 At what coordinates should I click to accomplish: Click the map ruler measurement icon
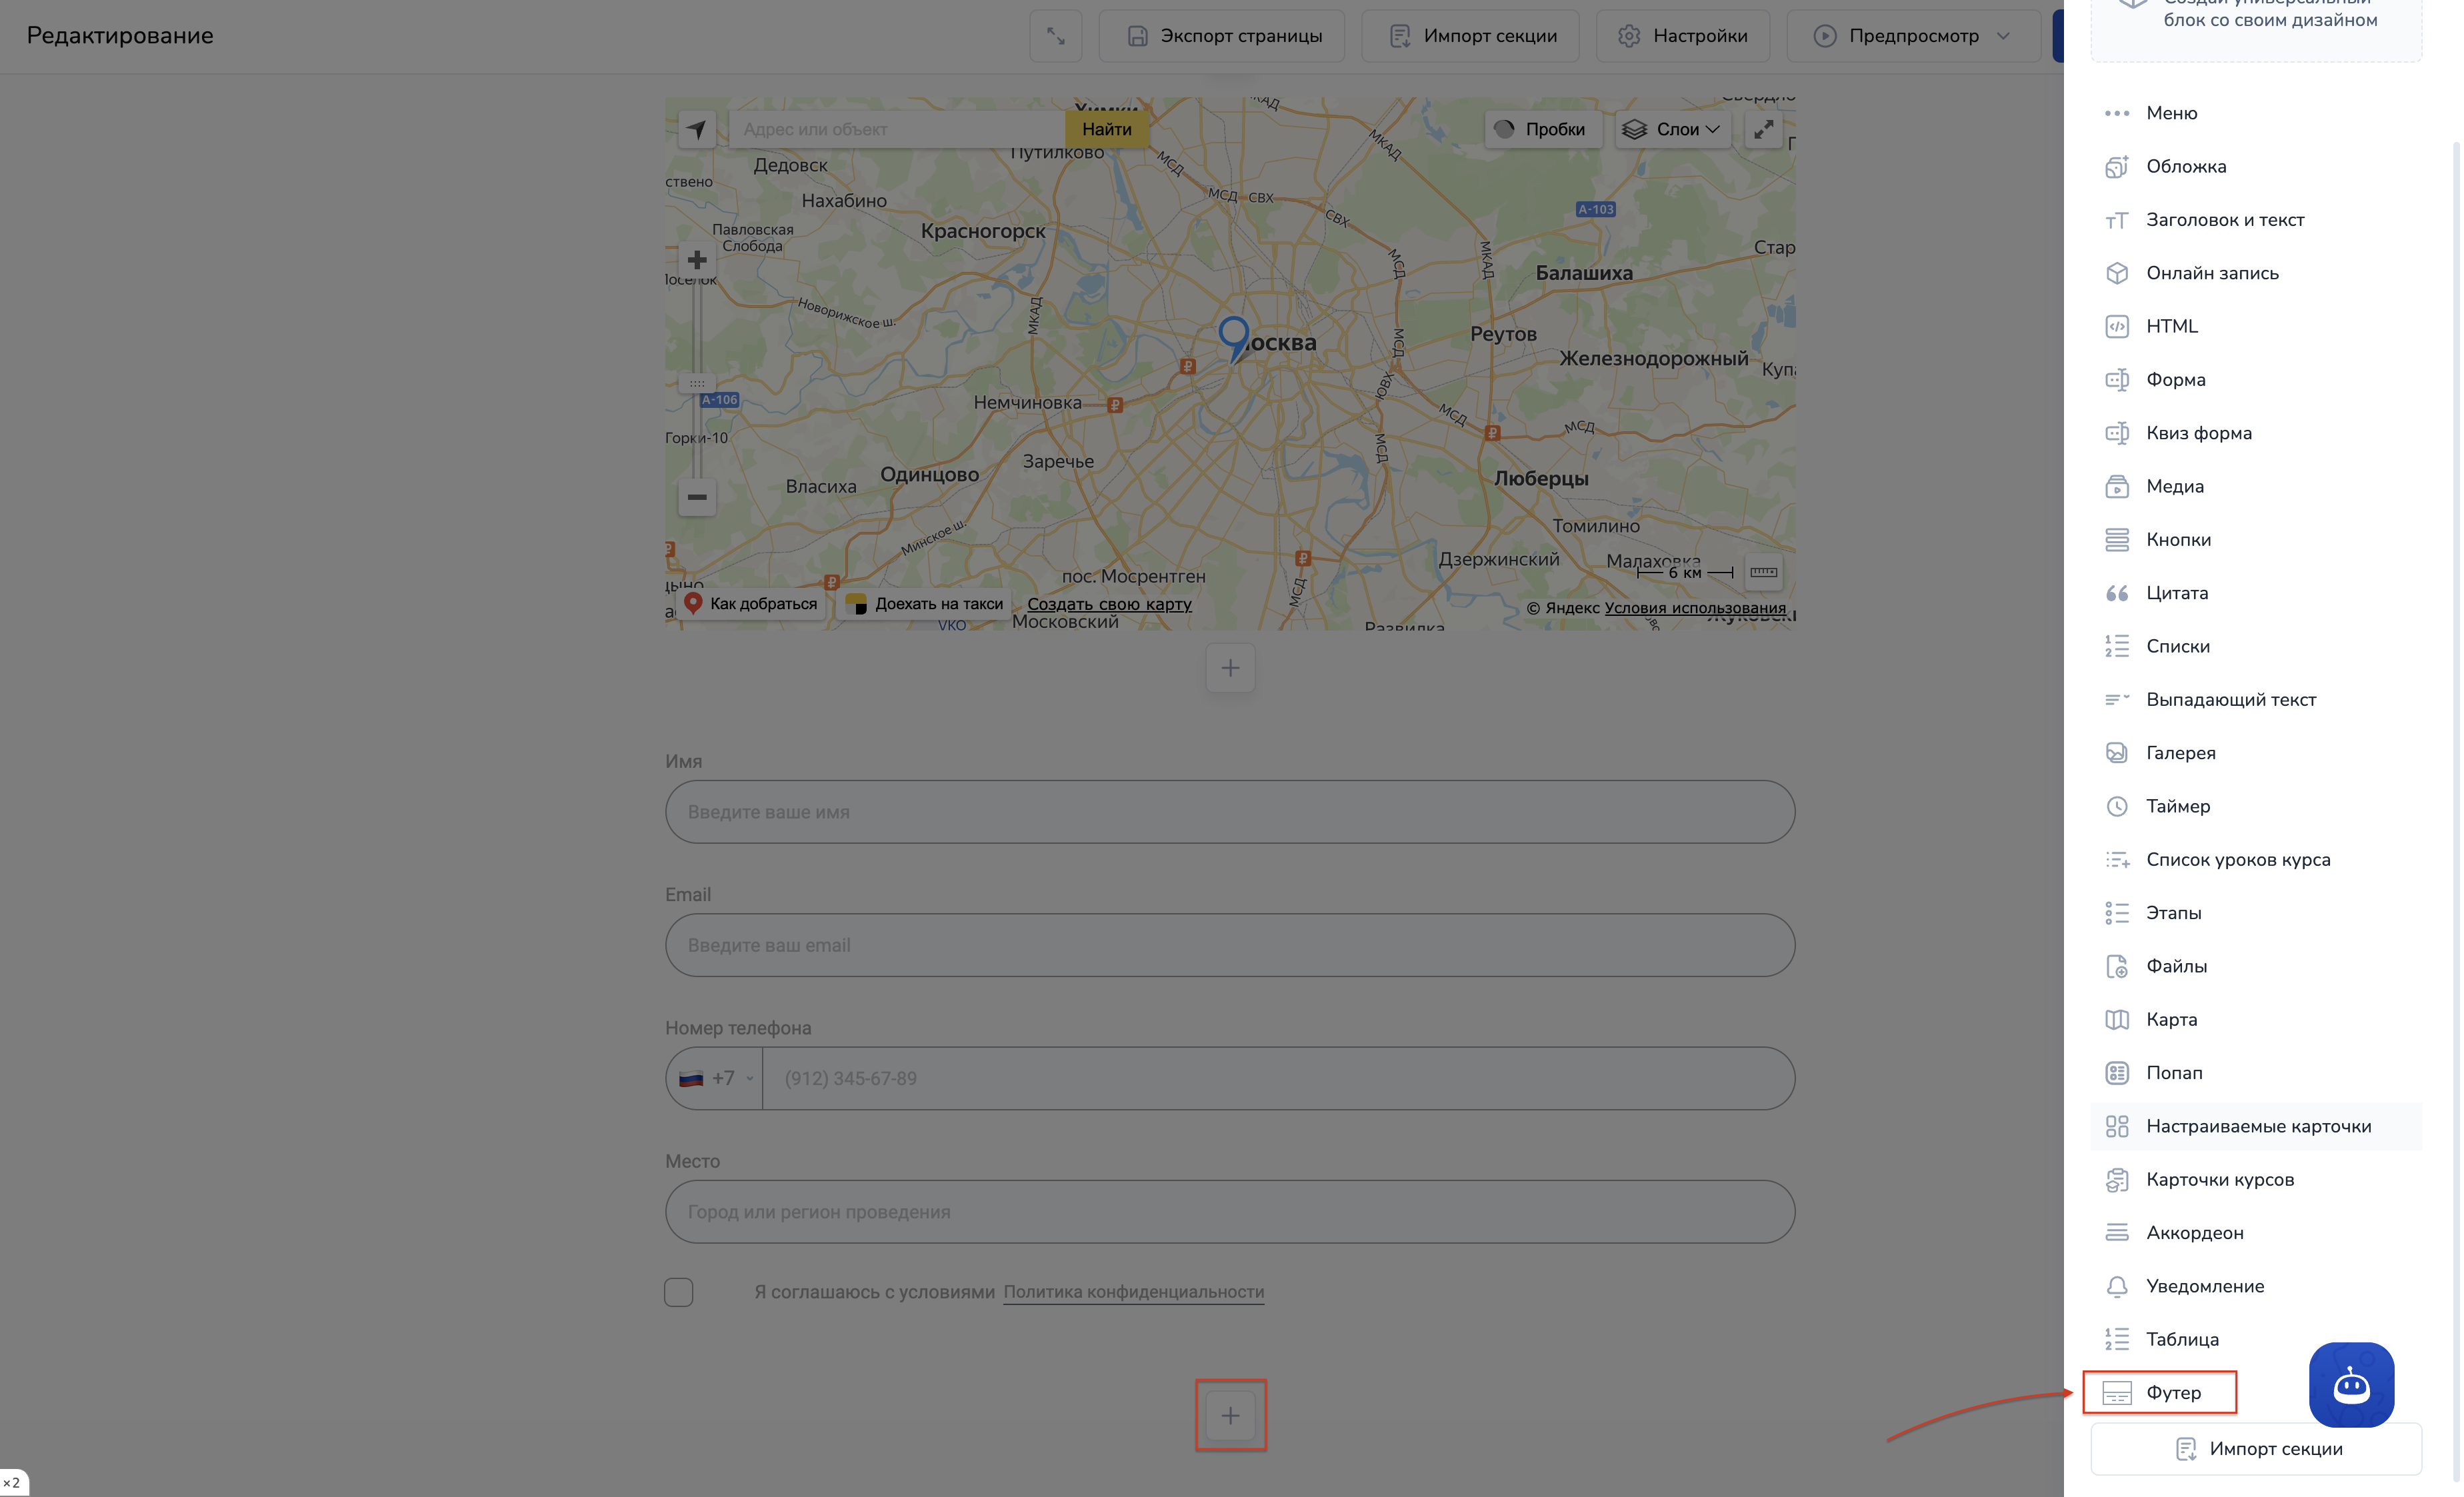tap(1763, 572)
